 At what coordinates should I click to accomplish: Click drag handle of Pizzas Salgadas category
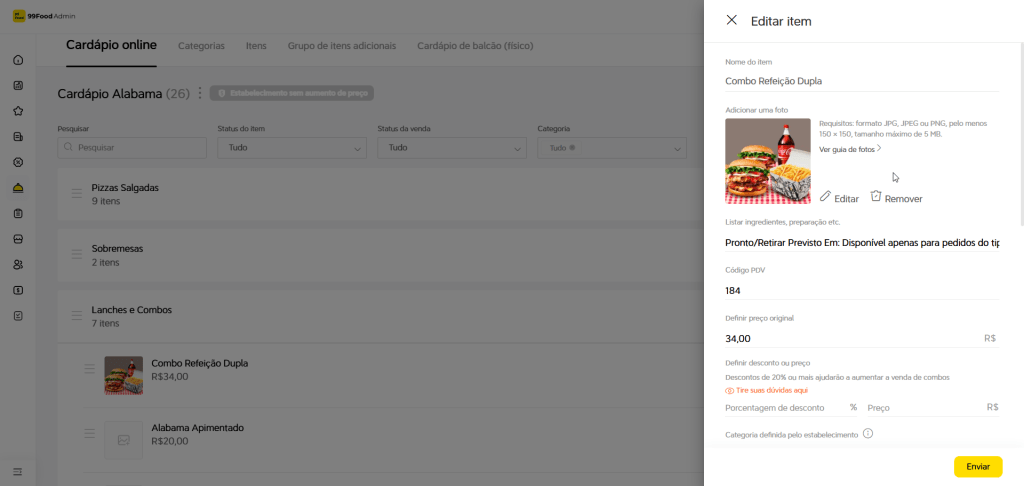point(77,194)
